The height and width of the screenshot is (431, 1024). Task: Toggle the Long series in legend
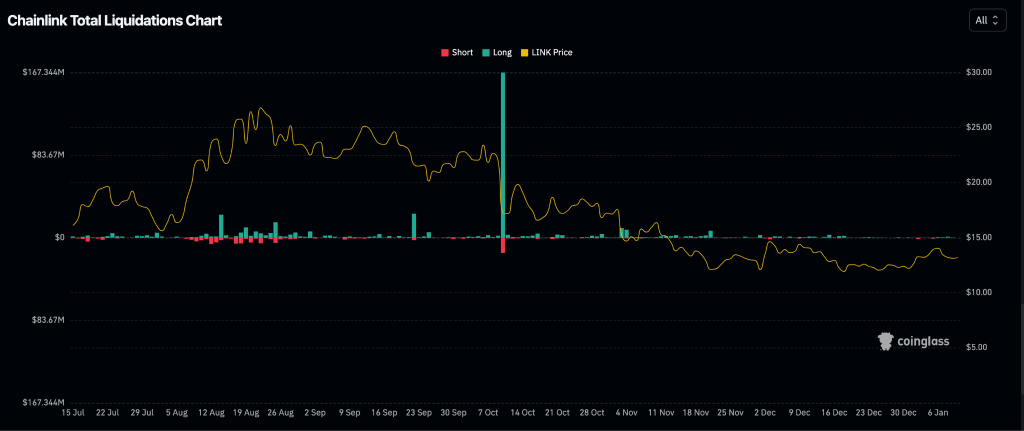tap(498, 52)
